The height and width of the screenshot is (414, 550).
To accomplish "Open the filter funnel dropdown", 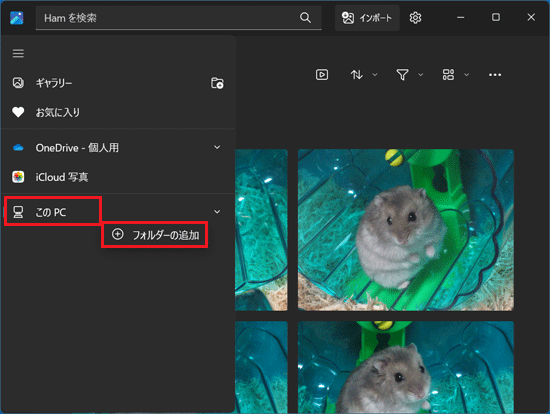I will 409,75.
